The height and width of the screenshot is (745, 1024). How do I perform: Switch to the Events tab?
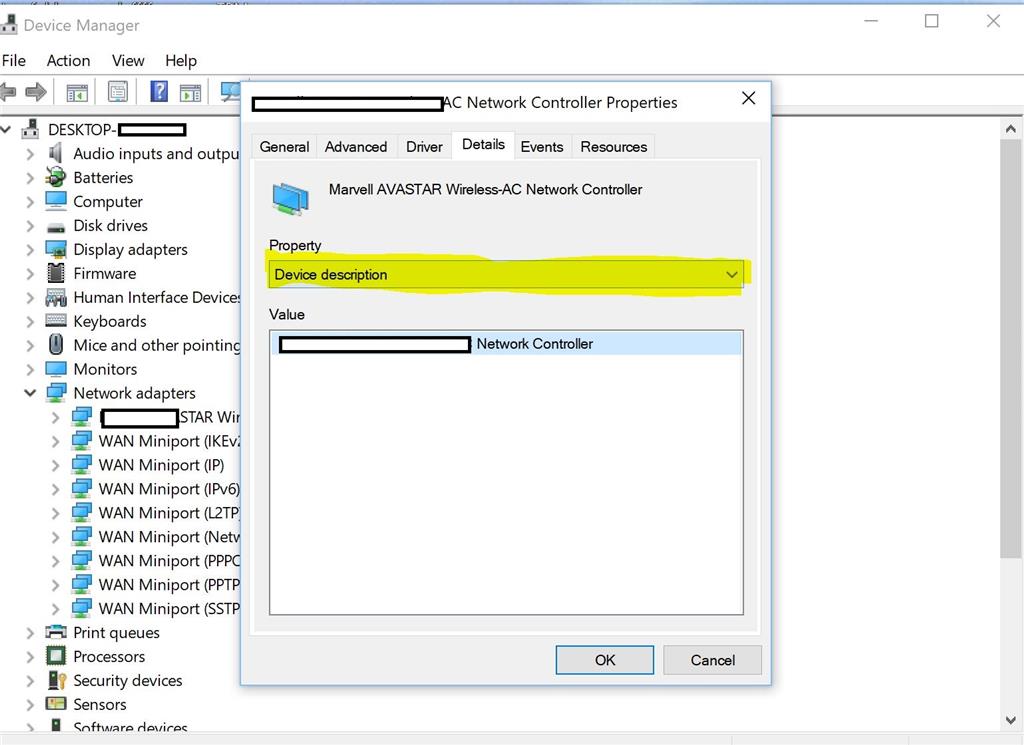click(x=541, y=147)
